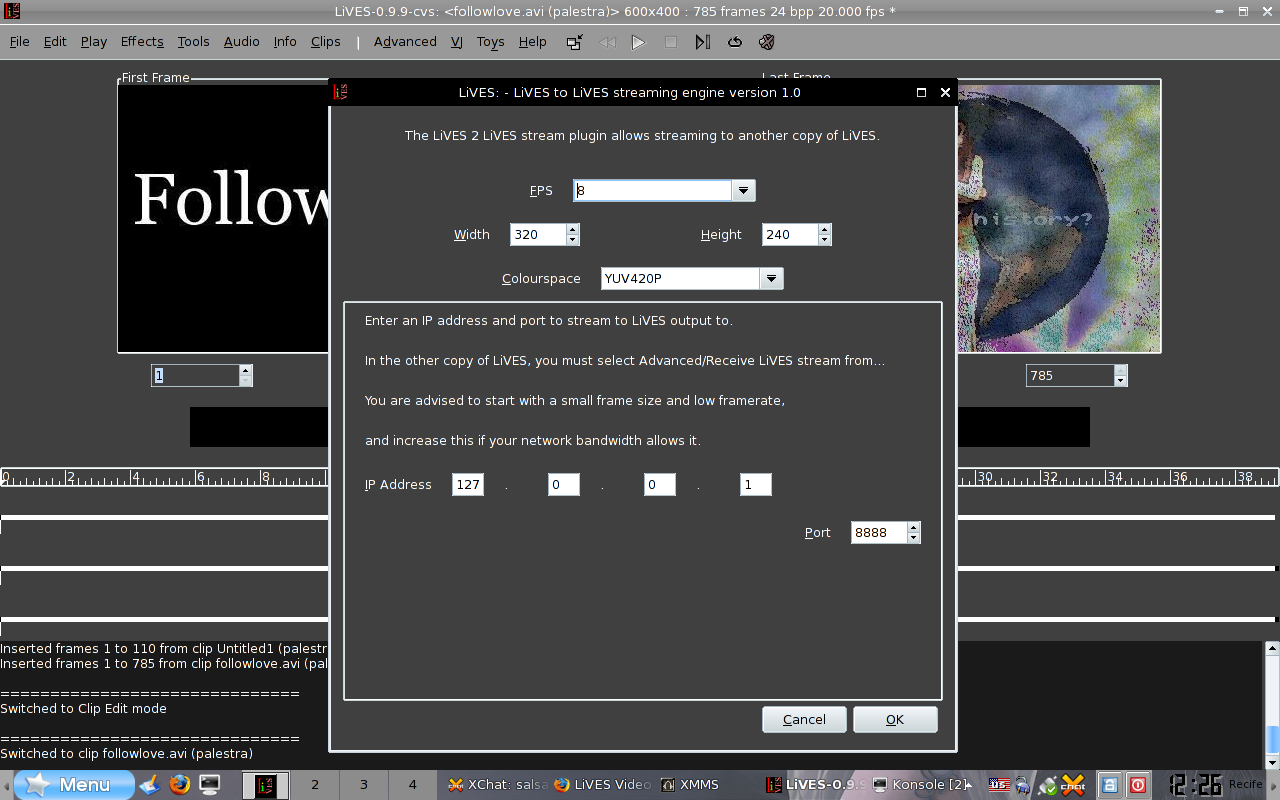Decrease Width using down stepper arrow

[x=573, y=241]
